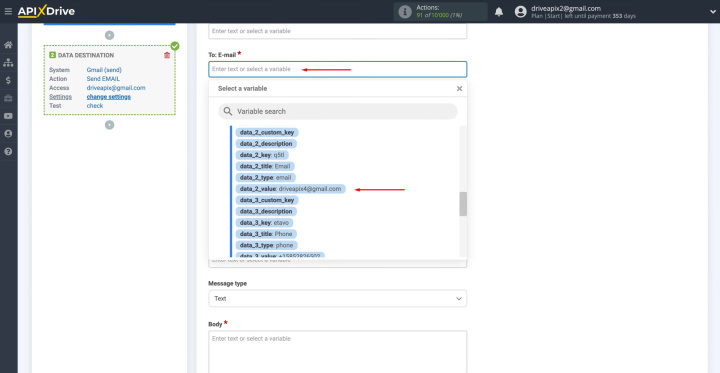Click the DATA DESTINATION title
The width and height of the screenshot is (720, 373).
point(86,55)
